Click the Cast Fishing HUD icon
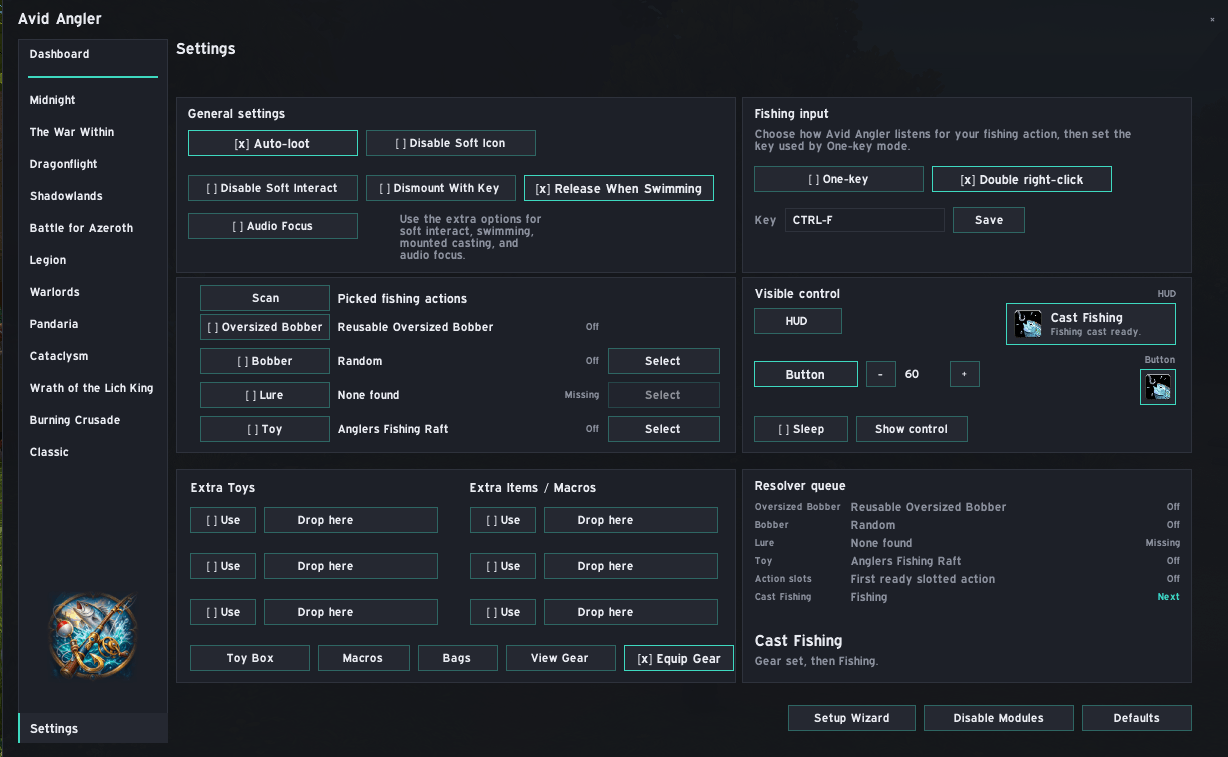Image resolution: width=1228 pixels, height=757 pixels. 1028,324
